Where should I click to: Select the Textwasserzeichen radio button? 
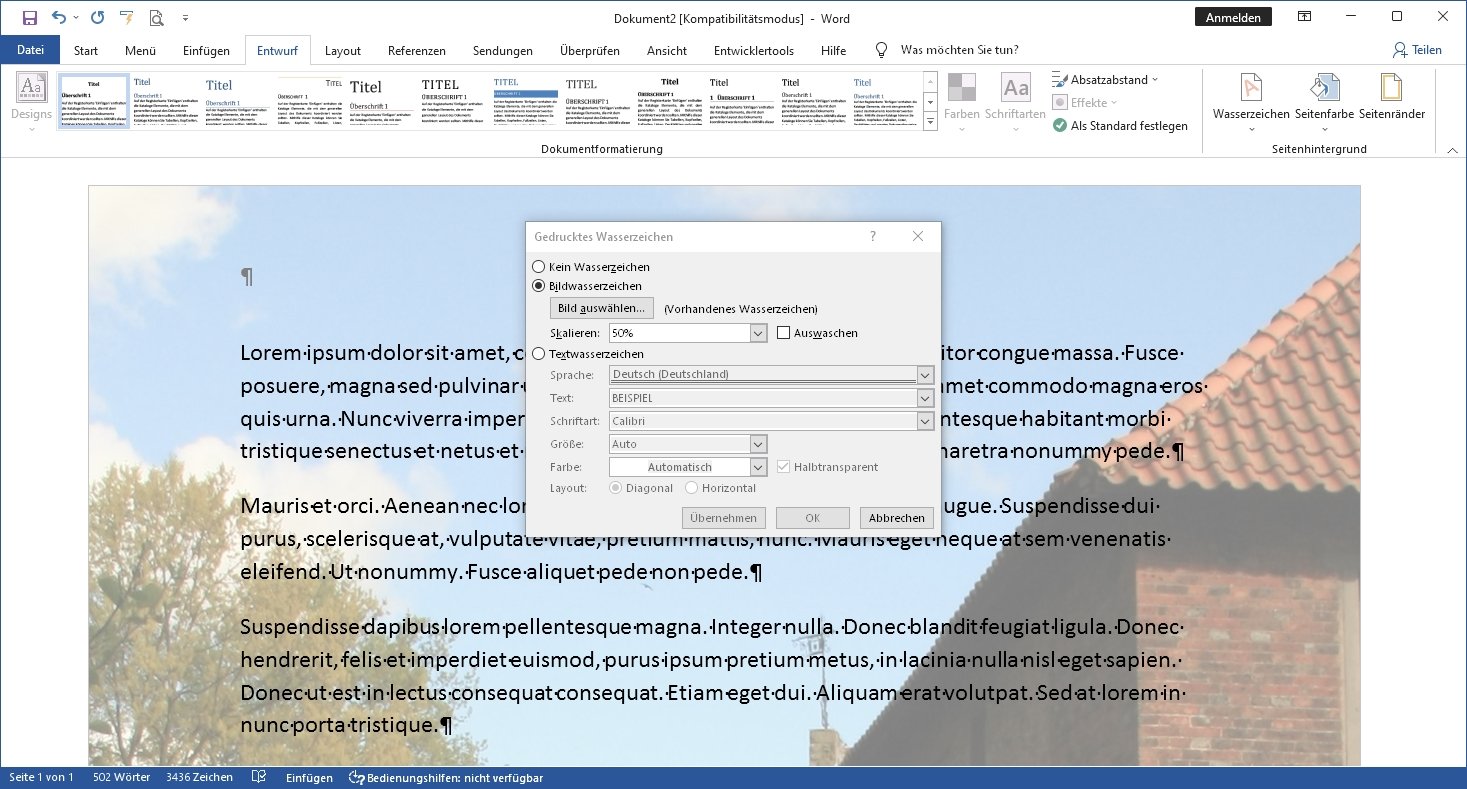[540, 354]
